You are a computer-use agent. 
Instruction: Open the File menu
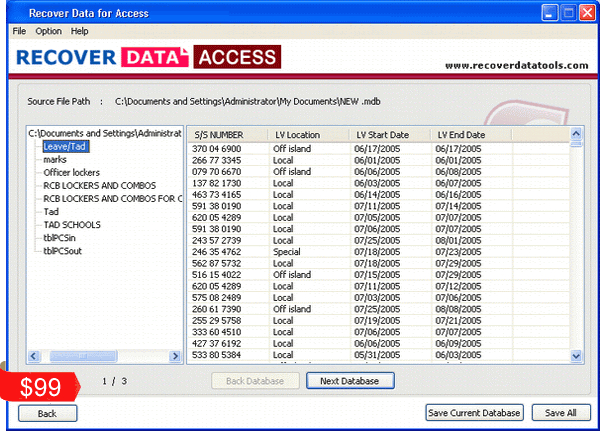[x=19, y=31]
